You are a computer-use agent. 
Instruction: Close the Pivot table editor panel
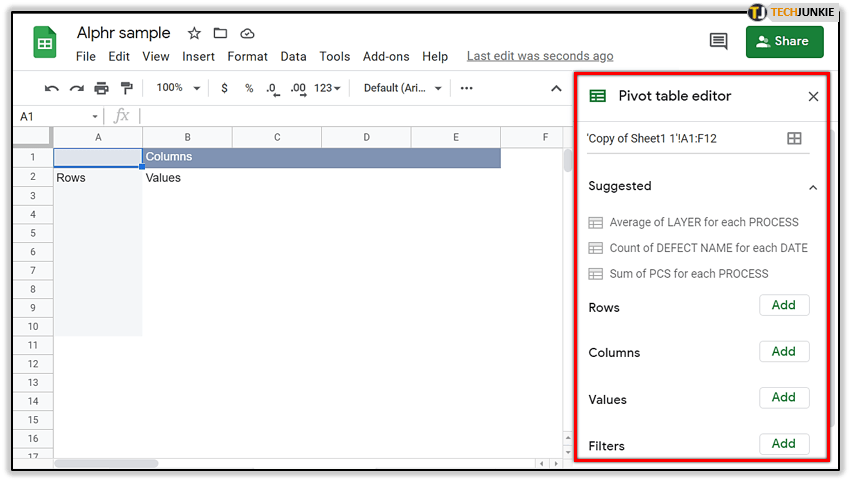(x=813, y=97)
